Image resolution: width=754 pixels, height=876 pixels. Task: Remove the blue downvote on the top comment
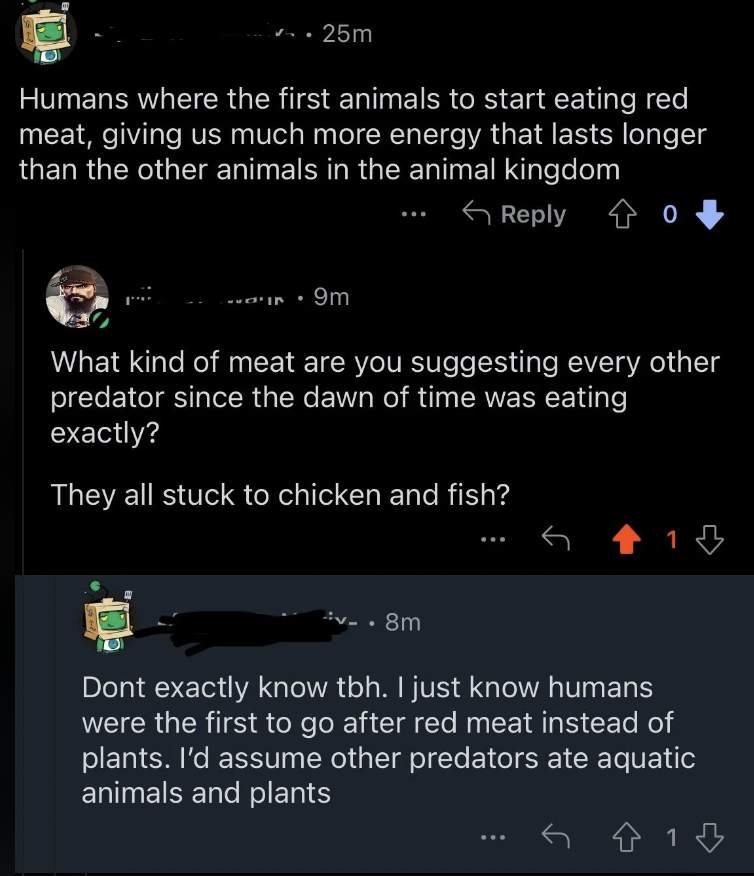[x=708, y=214]
